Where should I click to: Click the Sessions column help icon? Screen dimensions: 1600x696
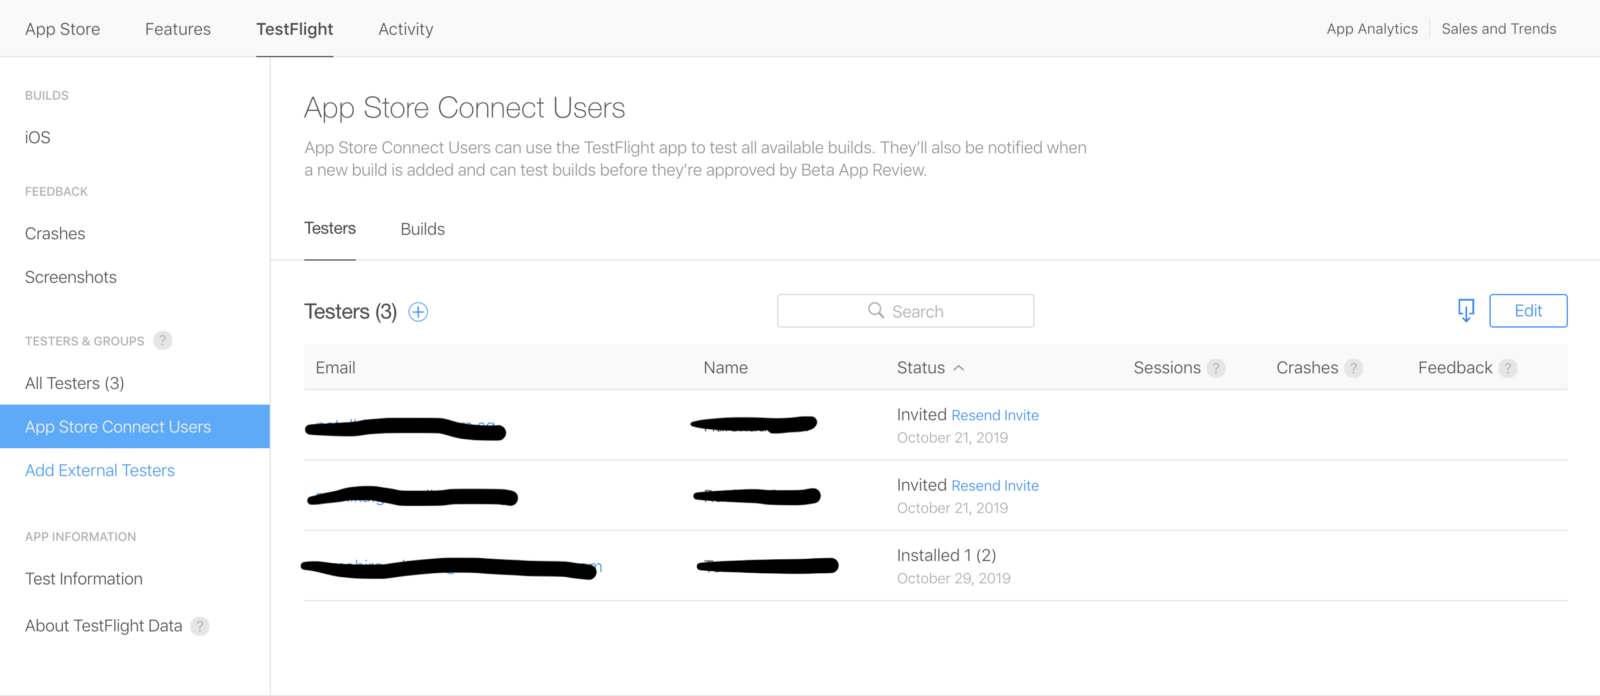click(1216, 368)
